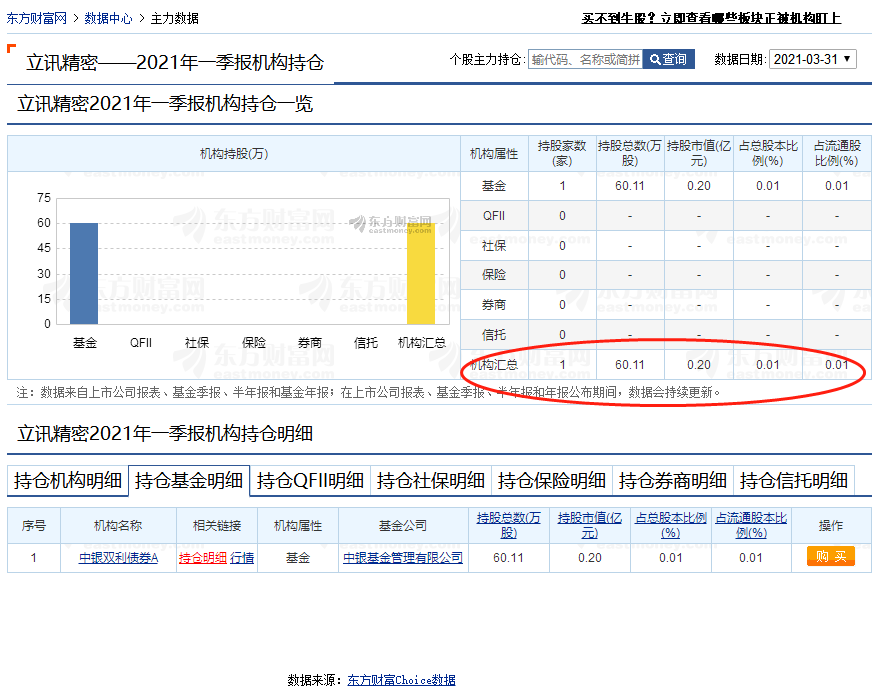This screenshot has height=689, width=877.
Task: Switch to the 持仓基金明细 tab
Action: (189, 480)
